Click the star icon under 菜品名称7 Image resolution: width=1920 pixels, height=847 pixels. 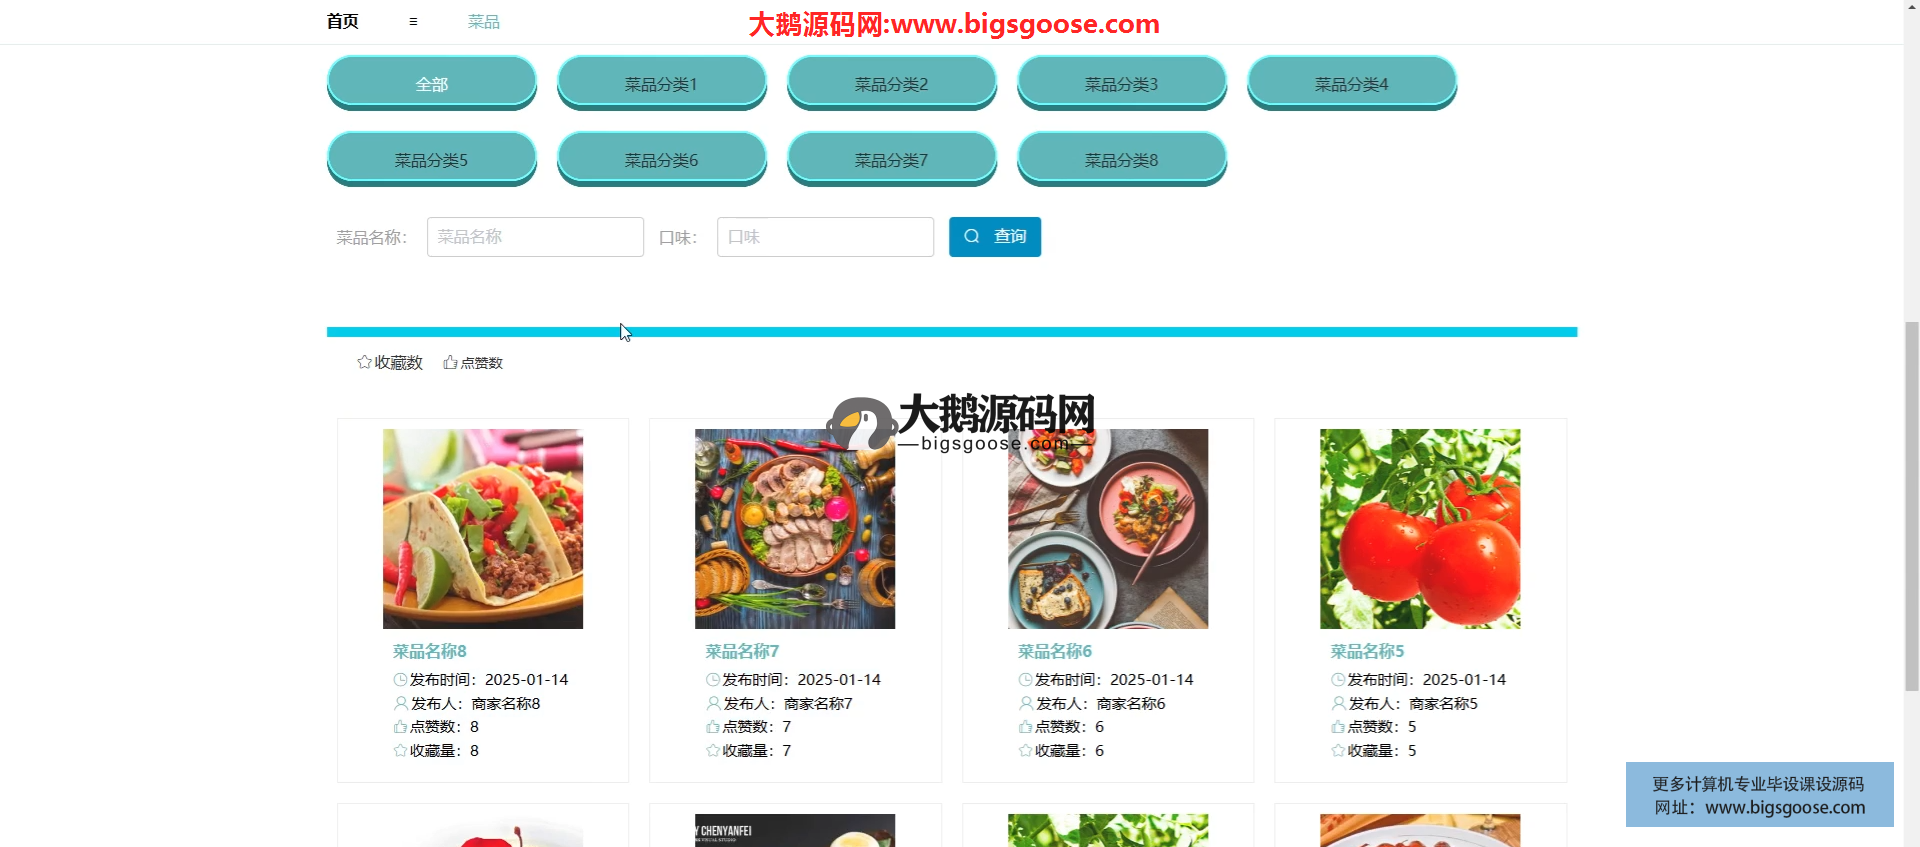[x=713, y=751]
